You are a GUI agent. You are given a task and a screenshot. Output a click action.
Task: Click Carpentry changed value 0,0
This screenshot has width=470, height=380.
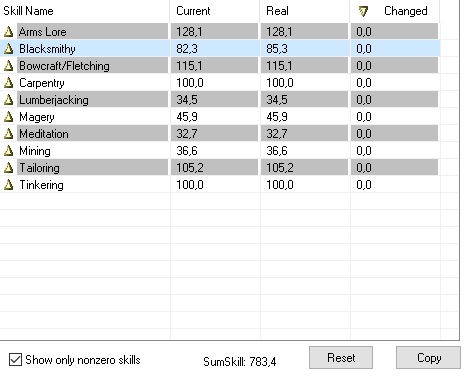click(364, 83)
